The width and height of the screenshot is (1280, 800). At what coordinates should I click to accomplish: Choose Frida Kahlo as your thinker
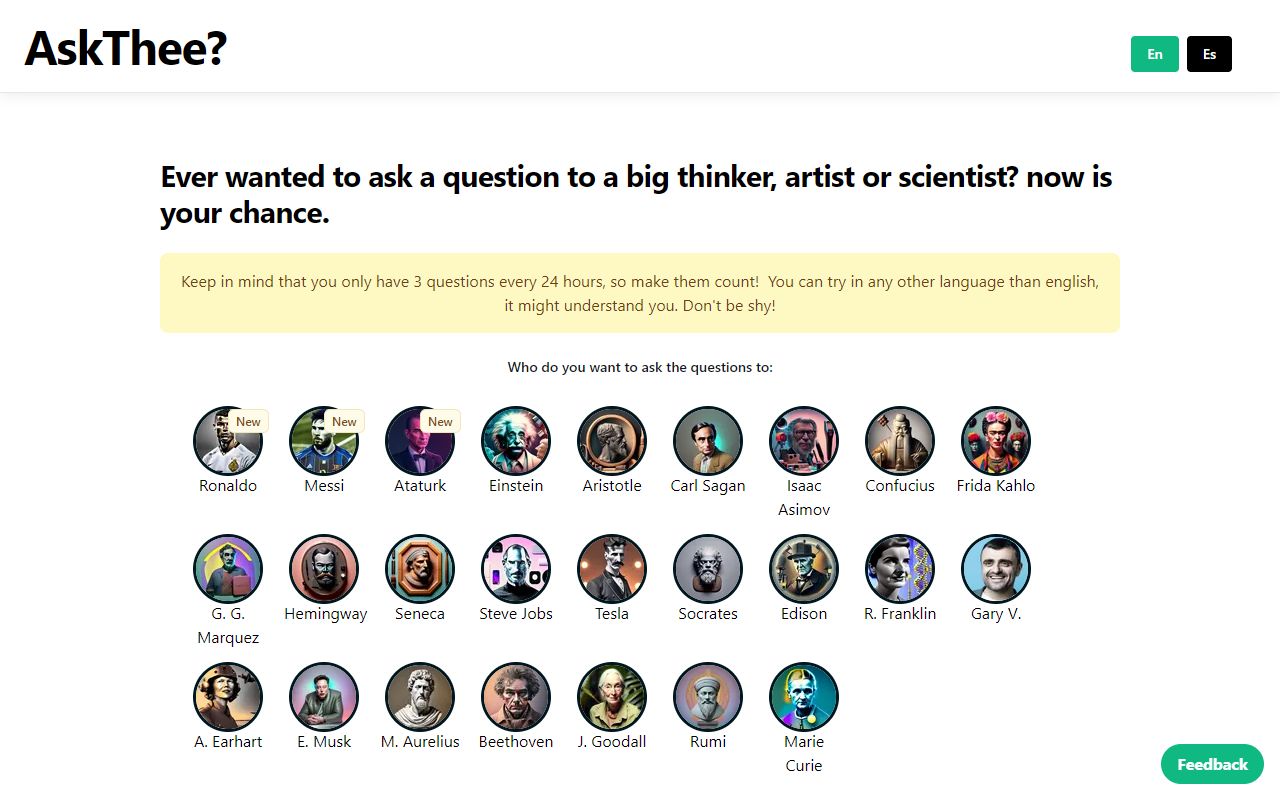click(x=995, y=440)
